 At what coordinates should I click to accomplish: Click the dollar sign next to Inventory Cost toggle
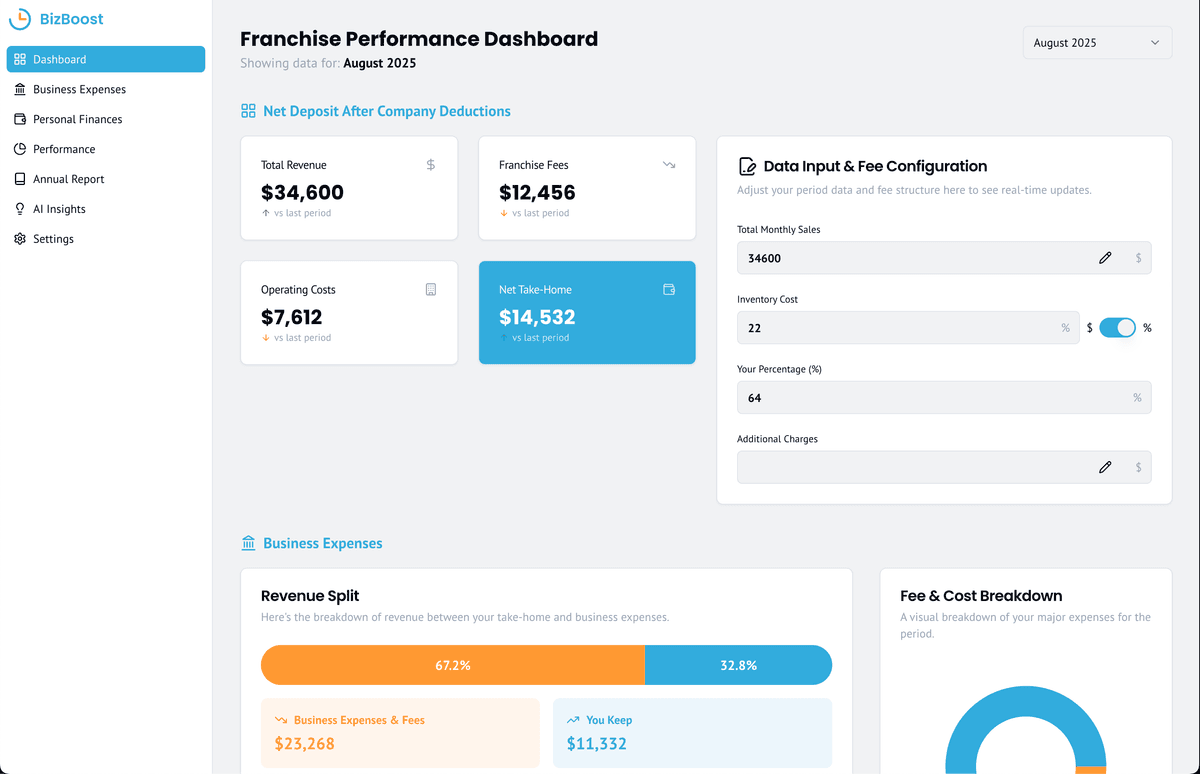point(1089,327)
